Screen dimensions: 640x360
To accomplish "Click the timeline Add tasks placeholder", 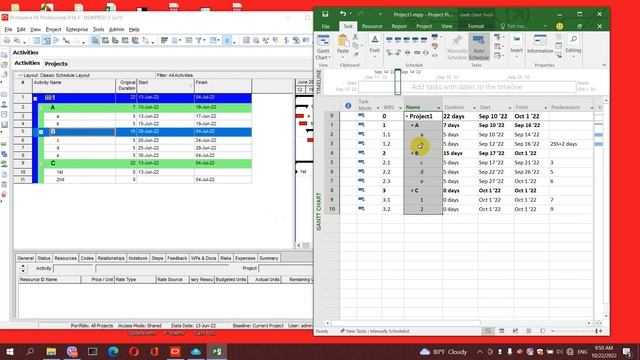I will point(467,87).
